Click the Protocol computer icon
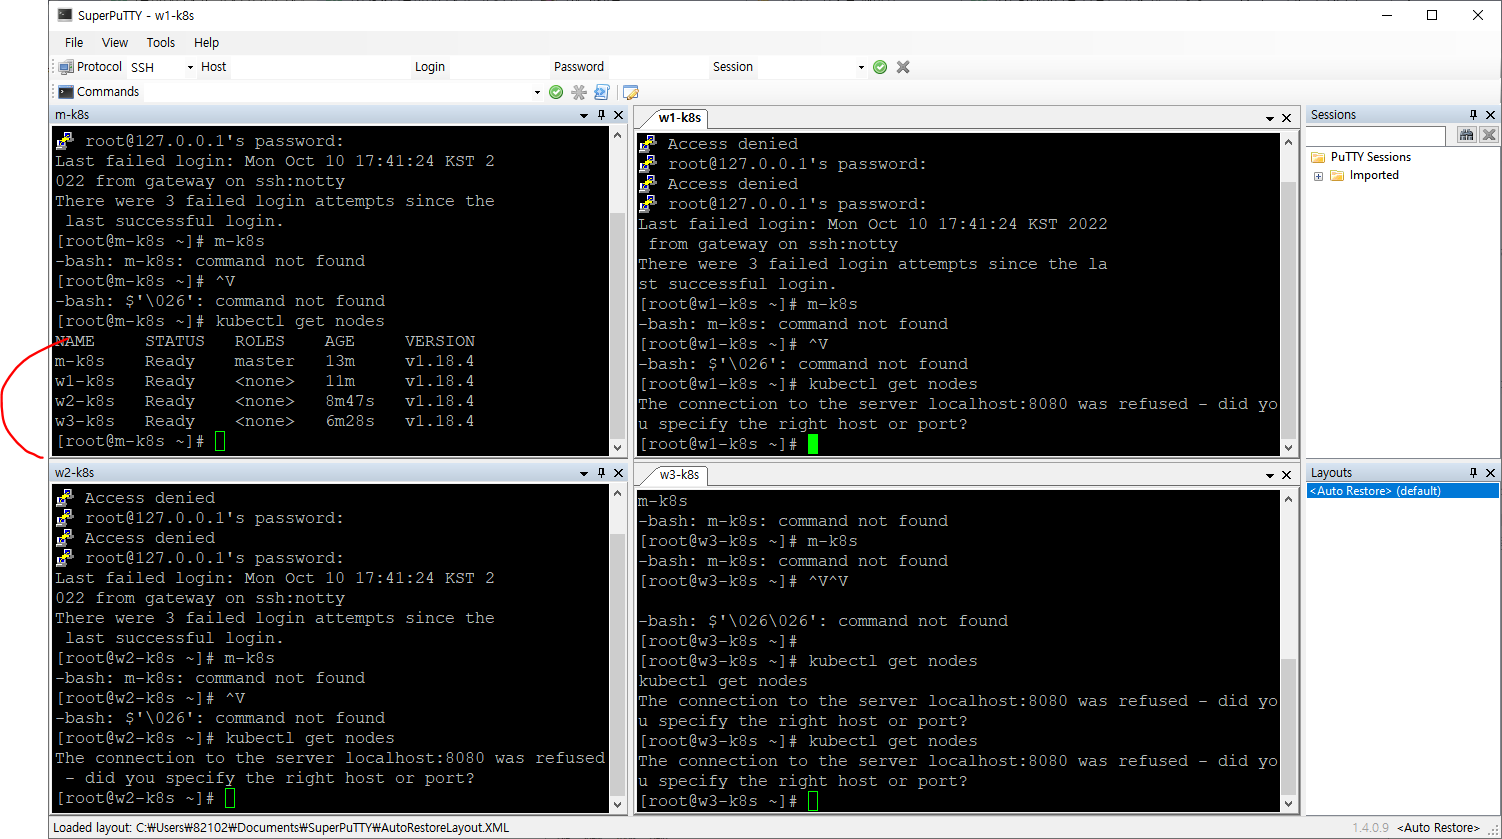 66,67
